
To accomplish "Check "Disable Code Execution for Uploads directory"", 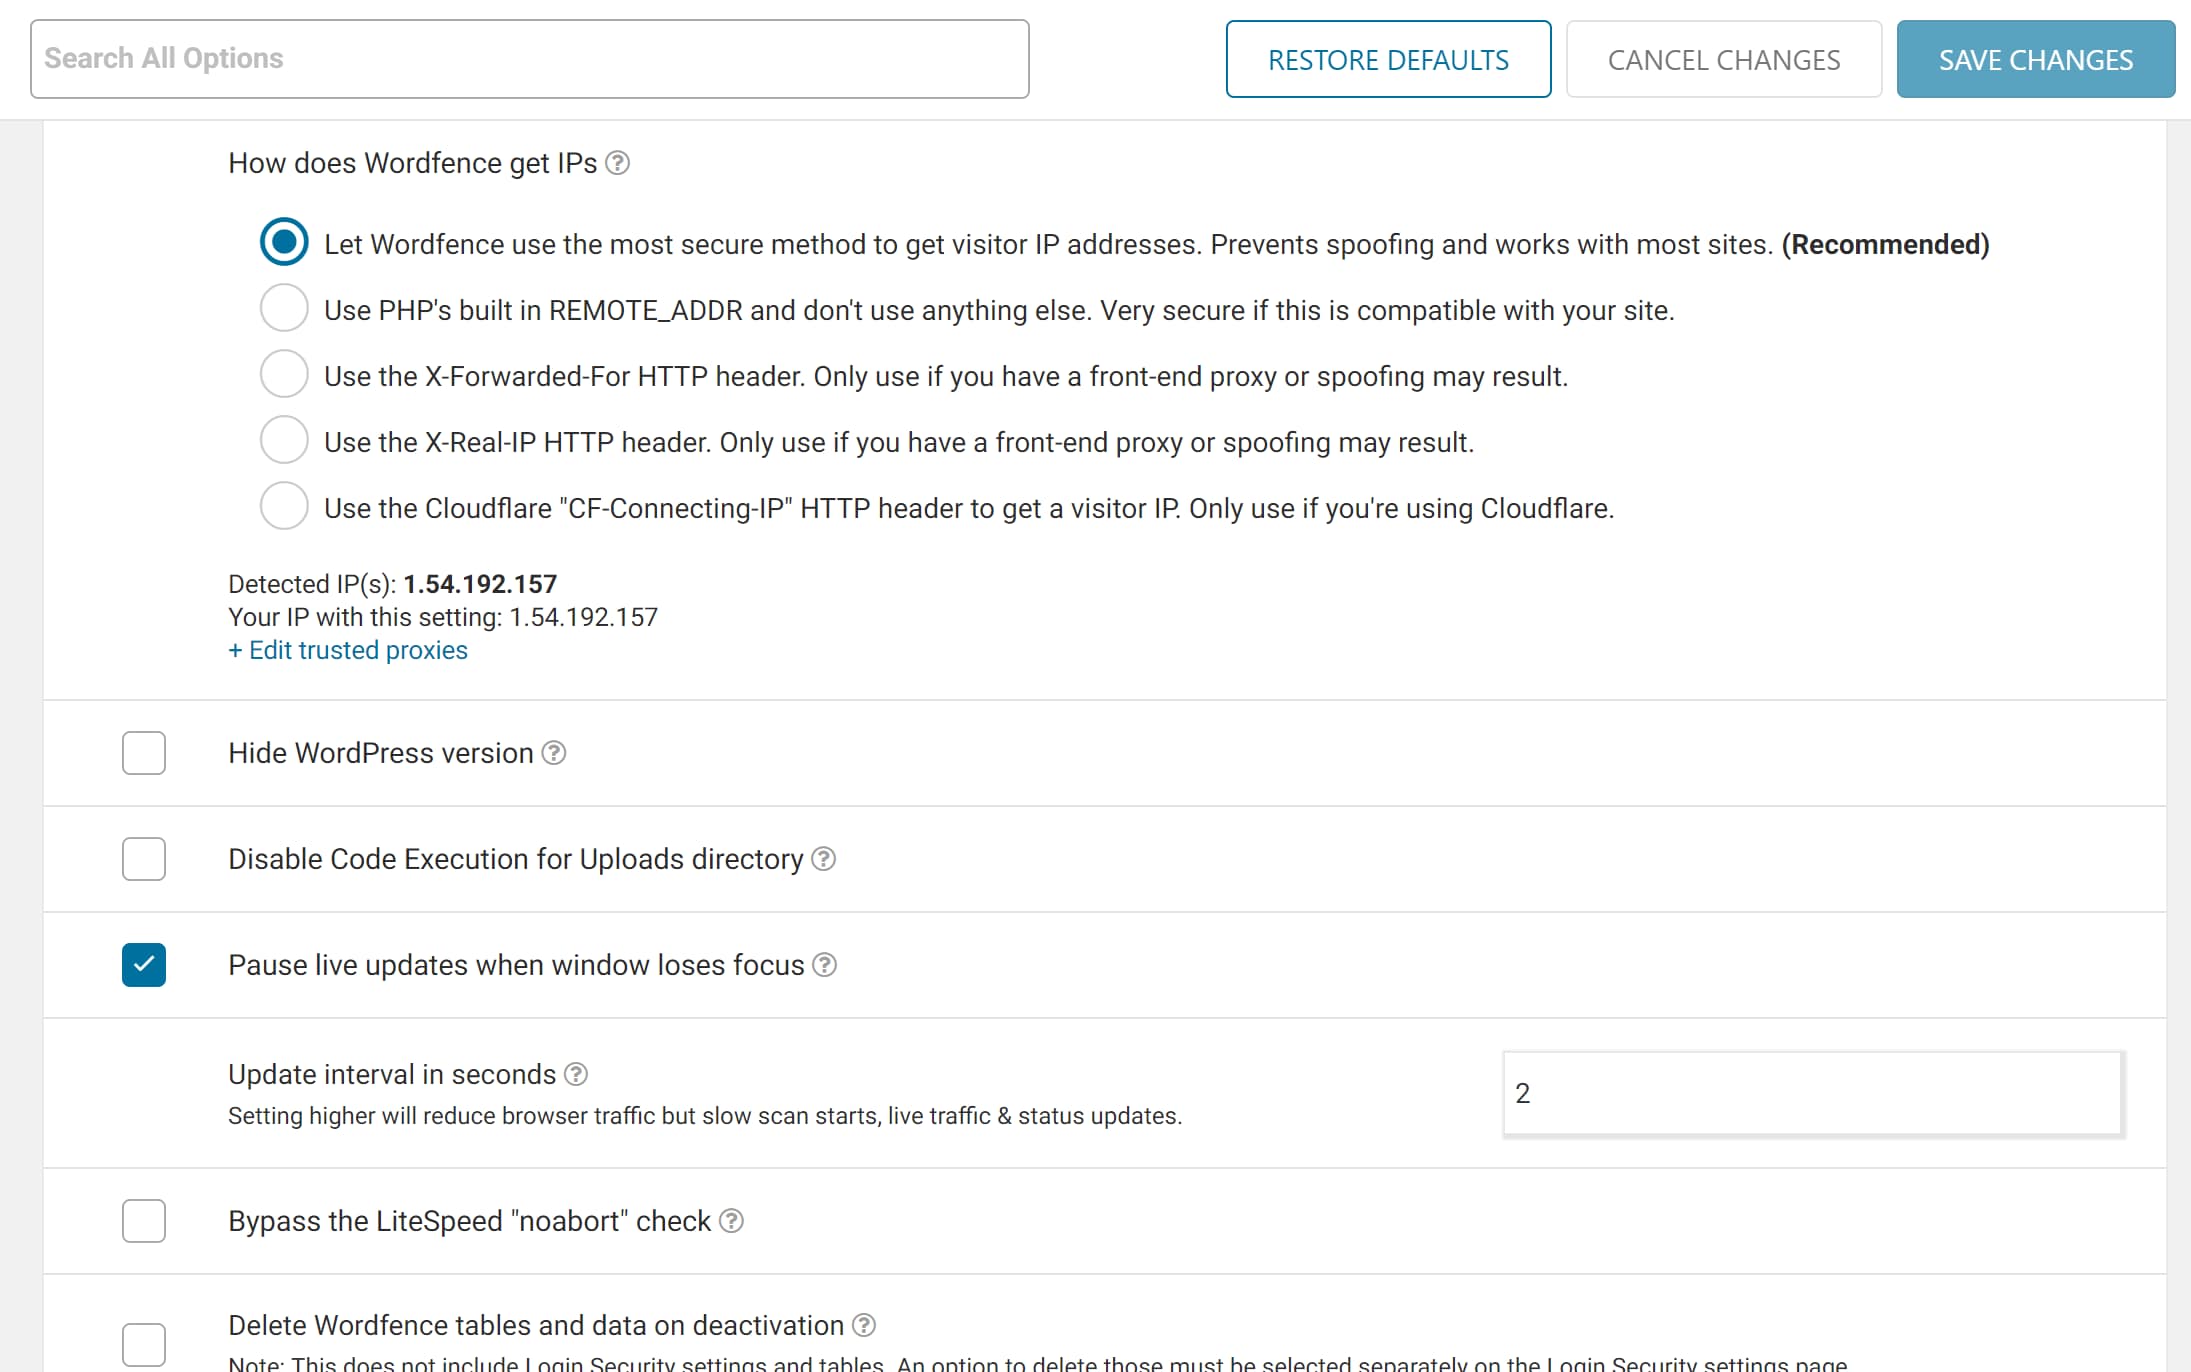I will [x=144, y=859].
